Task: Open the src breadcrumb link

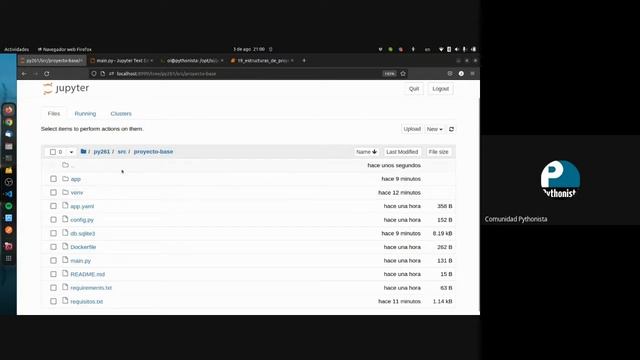Action: click(x=122, y=151)
